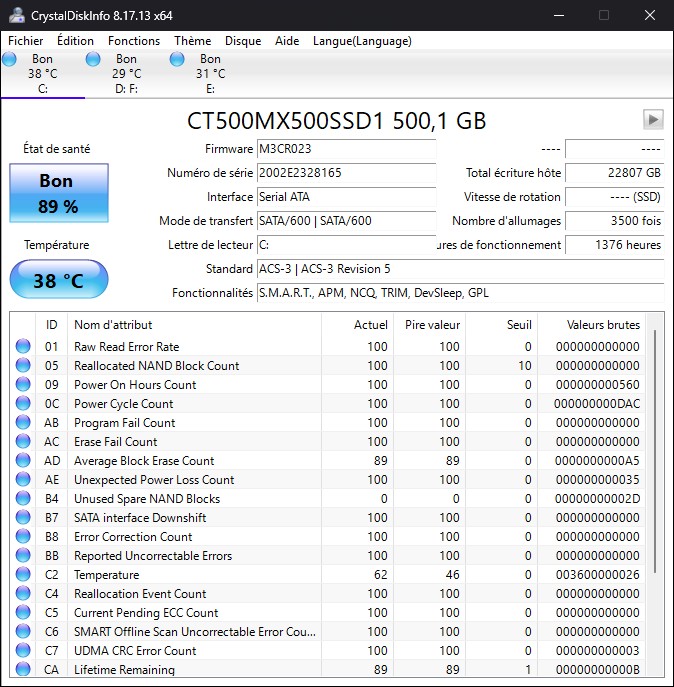Open the Disque menu

point(243,41)
